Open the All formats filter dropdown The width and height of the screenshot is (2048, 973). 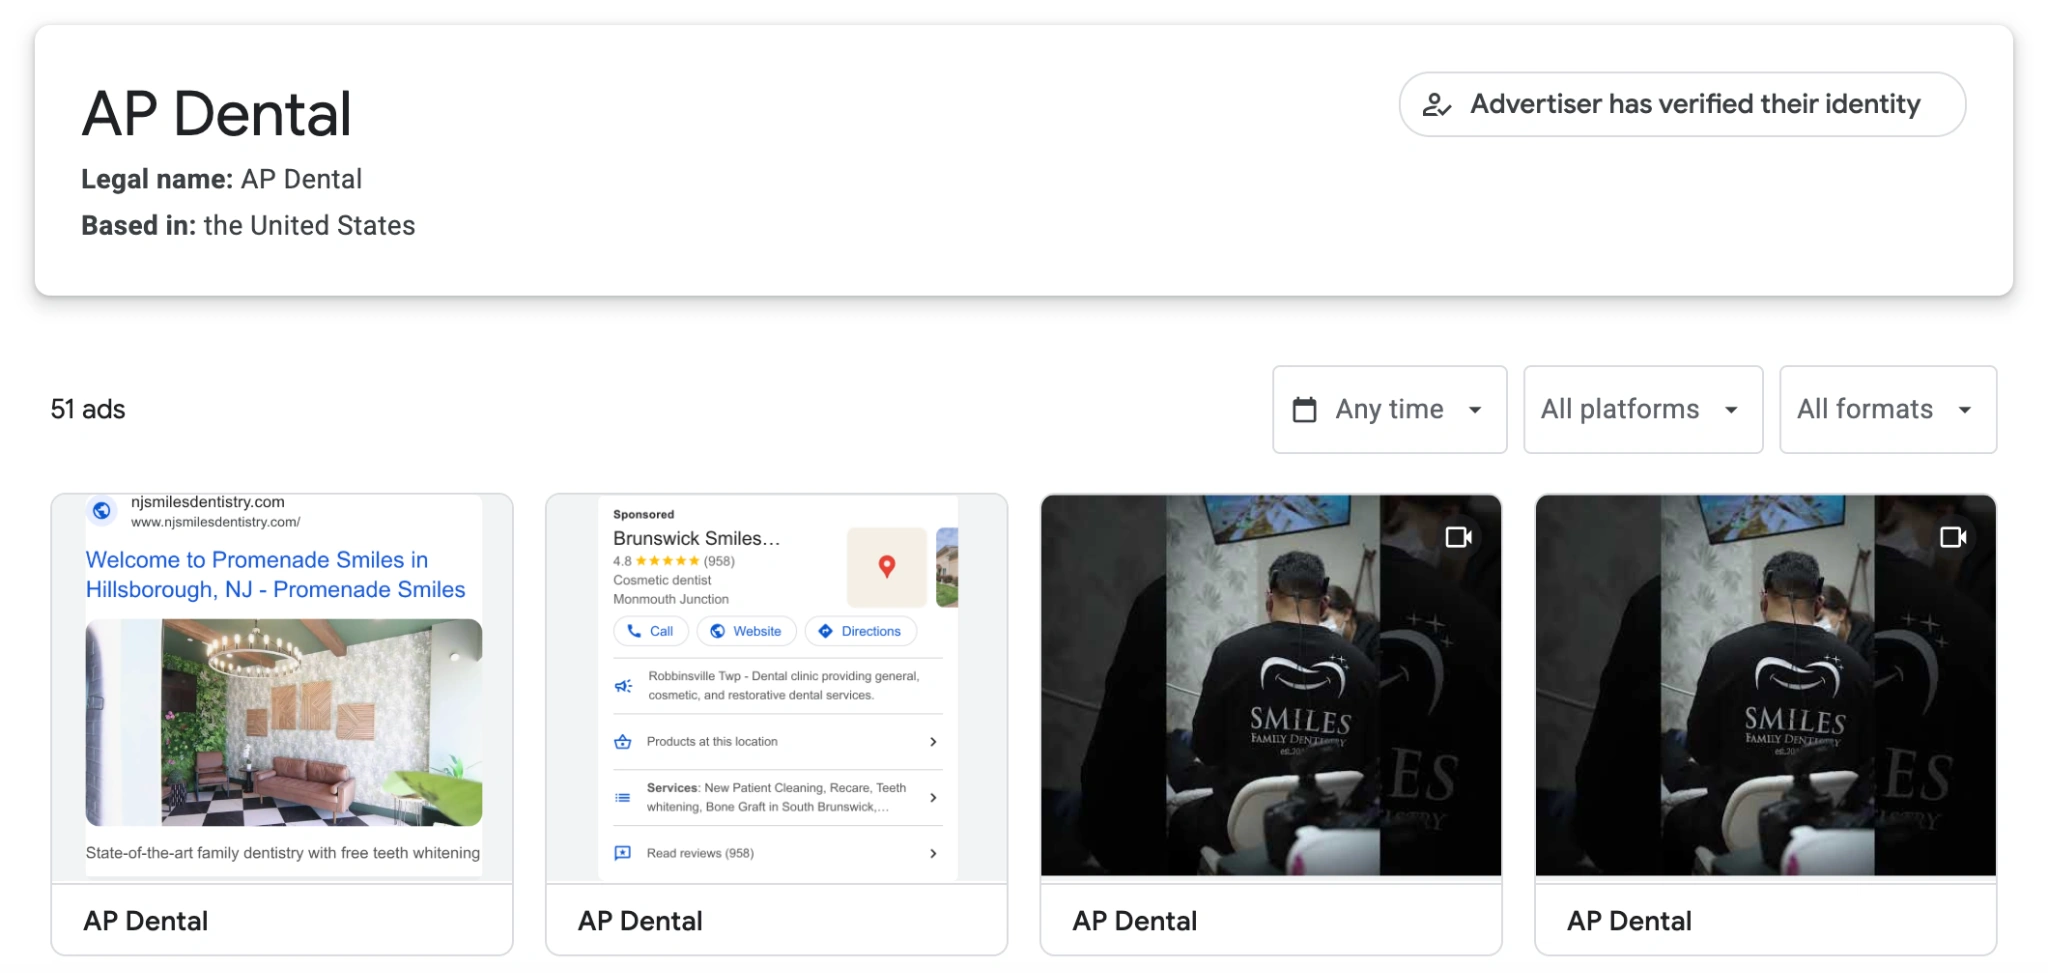click(x=1888, y=409)
